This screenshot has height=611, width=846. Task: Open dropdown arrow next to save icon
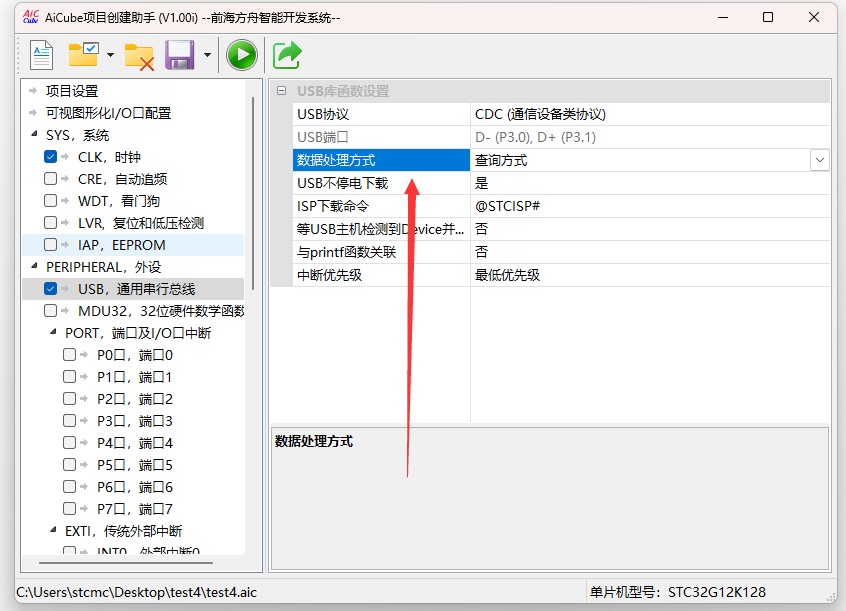[x=207, y=55]
